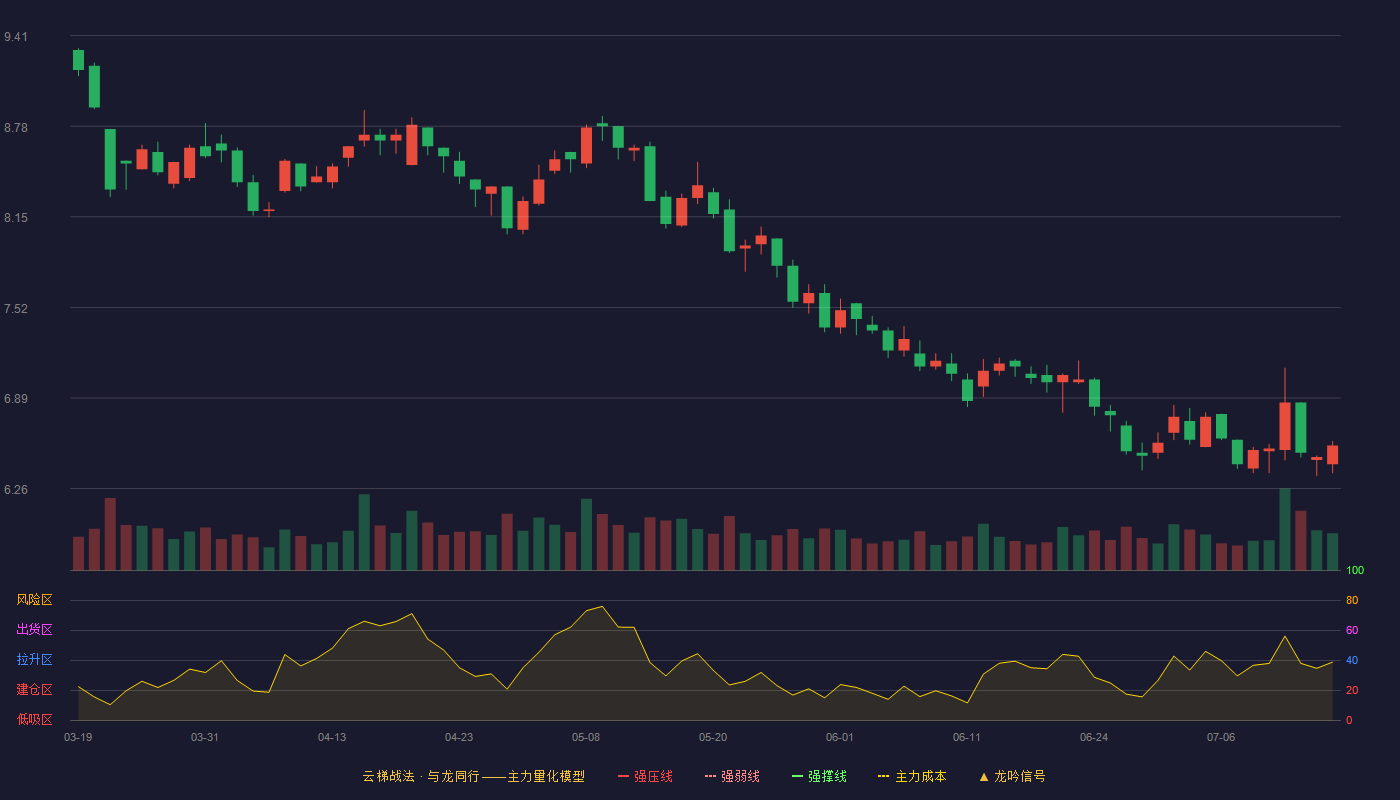Toggle the 强弱线 legend item
This screenshot has height=800, width=1400.
point(732,776)
